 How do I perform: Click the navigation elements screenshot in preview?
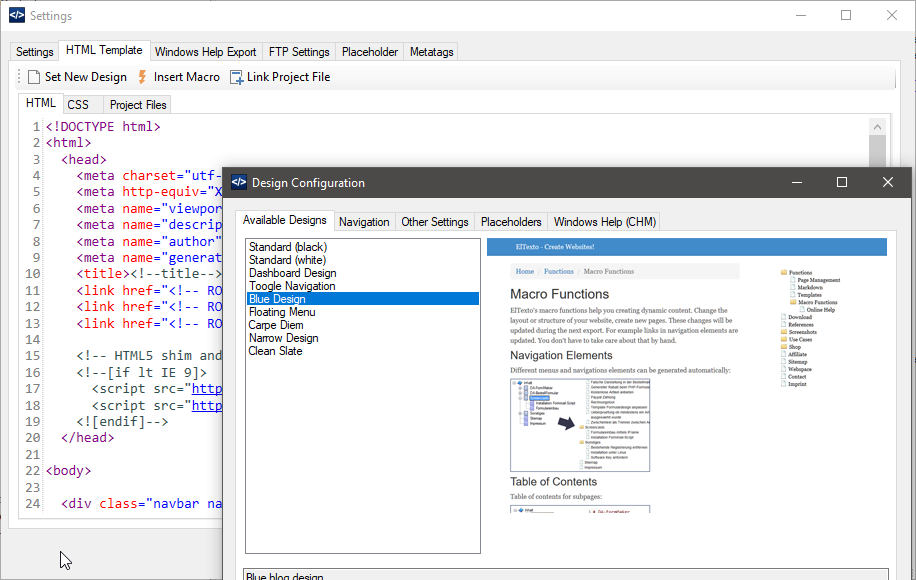point(580,425)
